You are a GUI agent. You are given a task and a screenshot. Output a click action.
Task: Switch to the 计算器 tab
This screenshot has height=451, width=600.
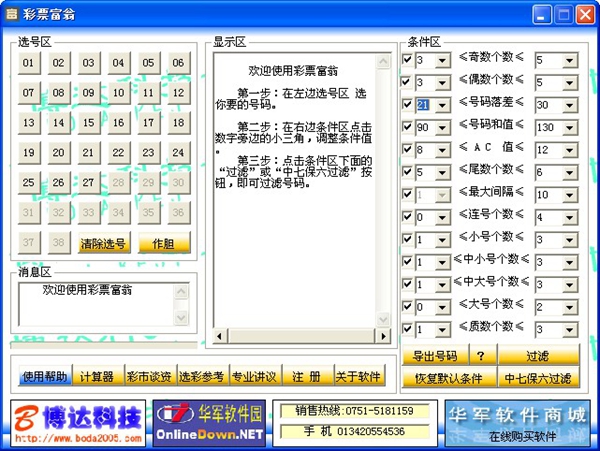(x=97, y=377)
